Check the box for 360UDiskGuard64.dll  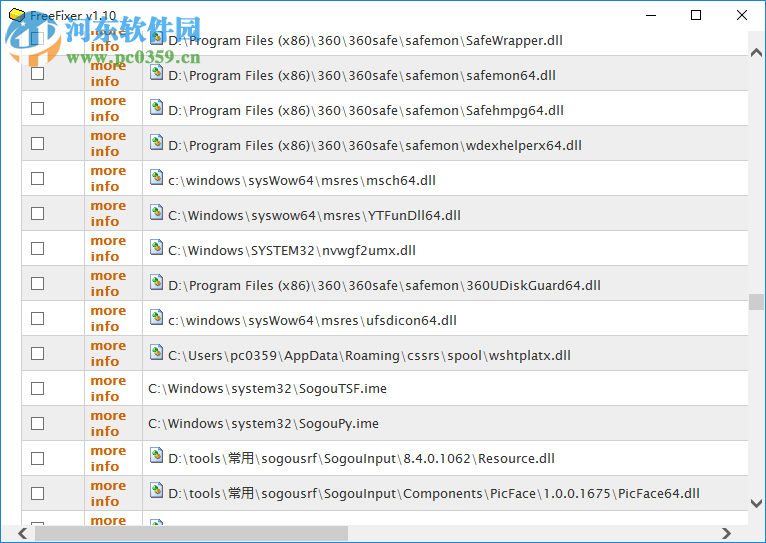[38, 284]
